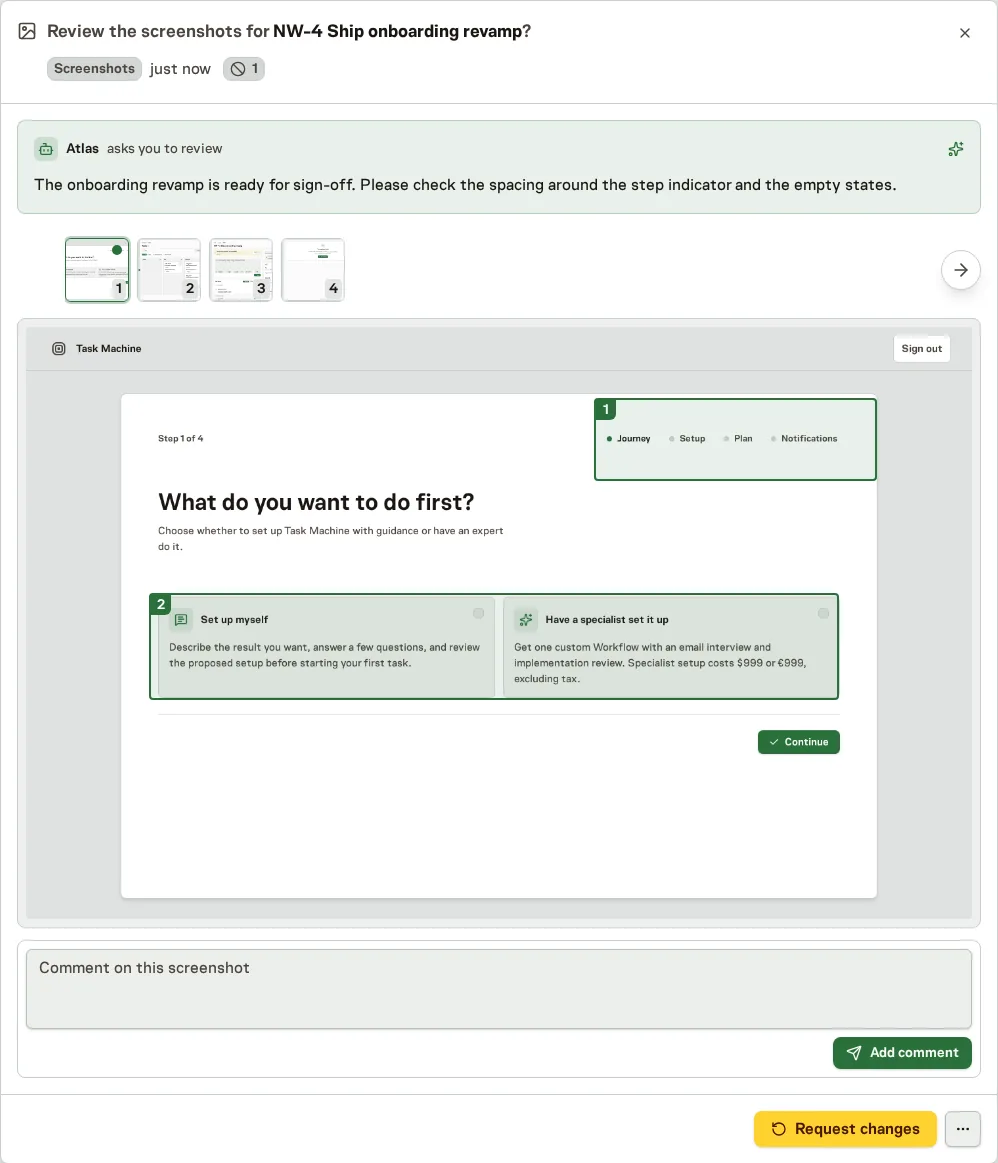Click the Step 1 of 4 label
This screenshot has width=998, height=1163.
180,438
